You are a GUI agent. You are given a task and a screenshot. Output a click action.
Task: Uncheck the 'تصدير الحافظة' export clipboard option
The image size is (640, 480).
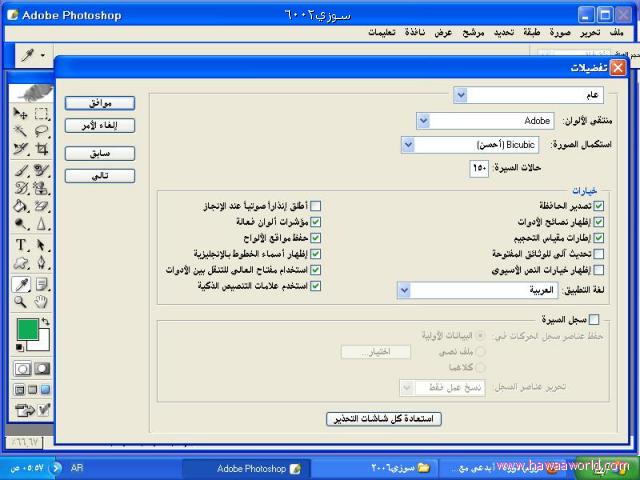tap(599, 206)
